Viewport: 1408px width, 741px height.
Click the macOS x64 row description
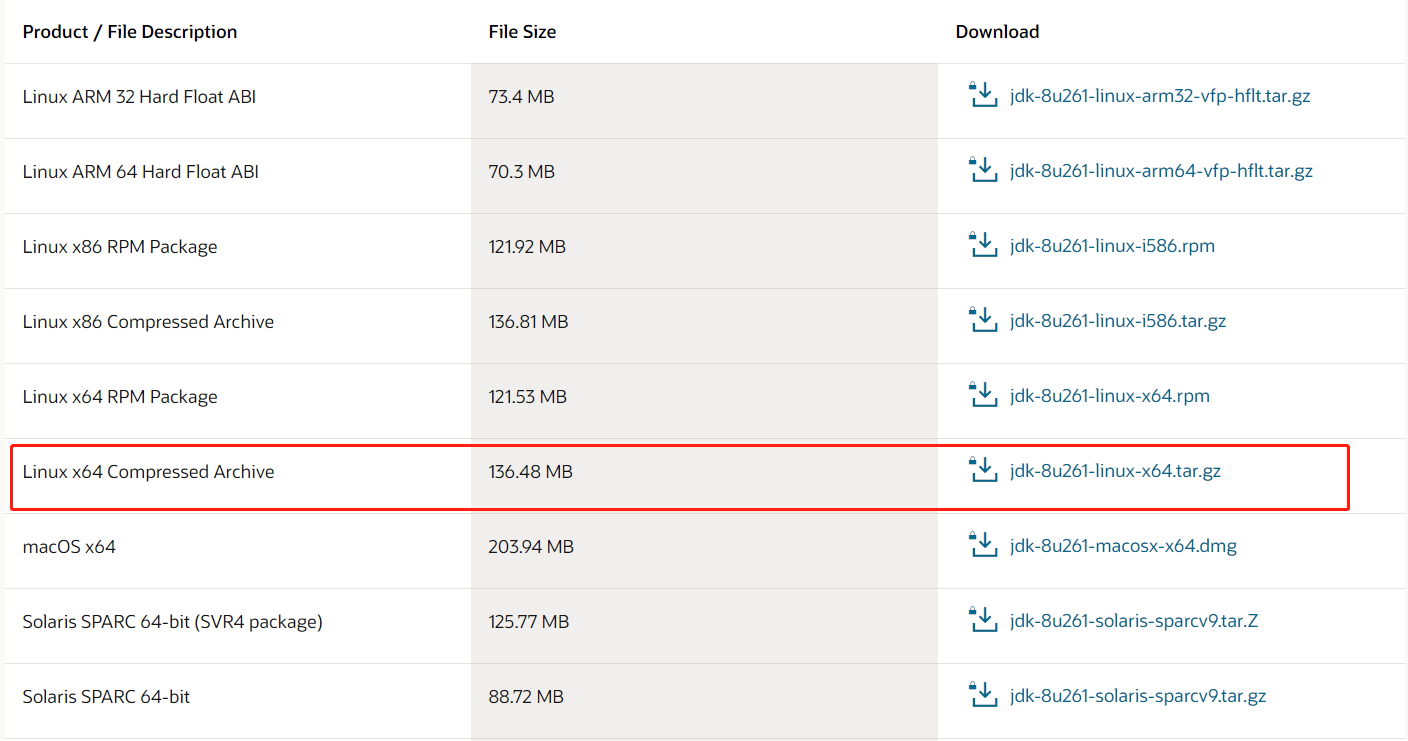(69, 547)
